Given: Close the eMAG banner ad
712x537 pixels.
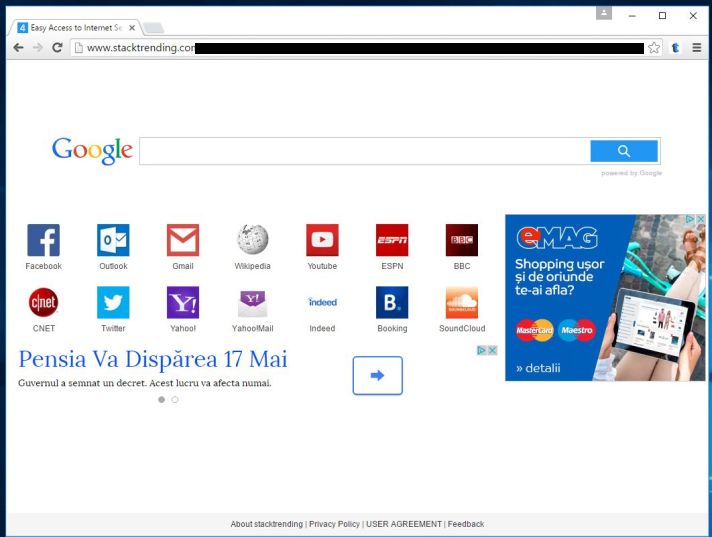Looking at the screenshot, I should click(x=701, y=219).
